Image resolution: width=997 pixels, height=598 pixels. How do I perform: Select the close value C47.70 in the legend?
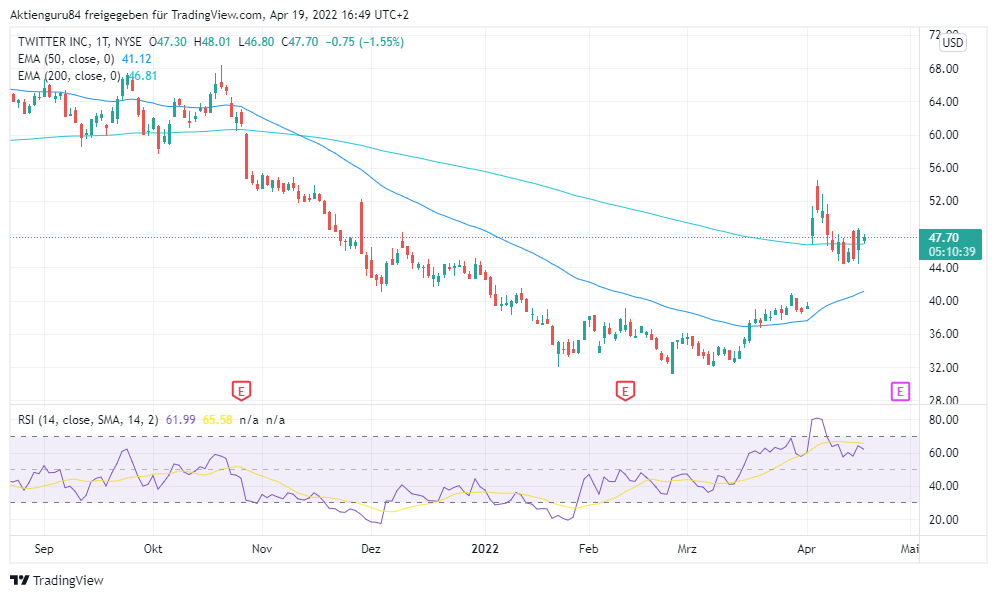[x=300, y=42]
